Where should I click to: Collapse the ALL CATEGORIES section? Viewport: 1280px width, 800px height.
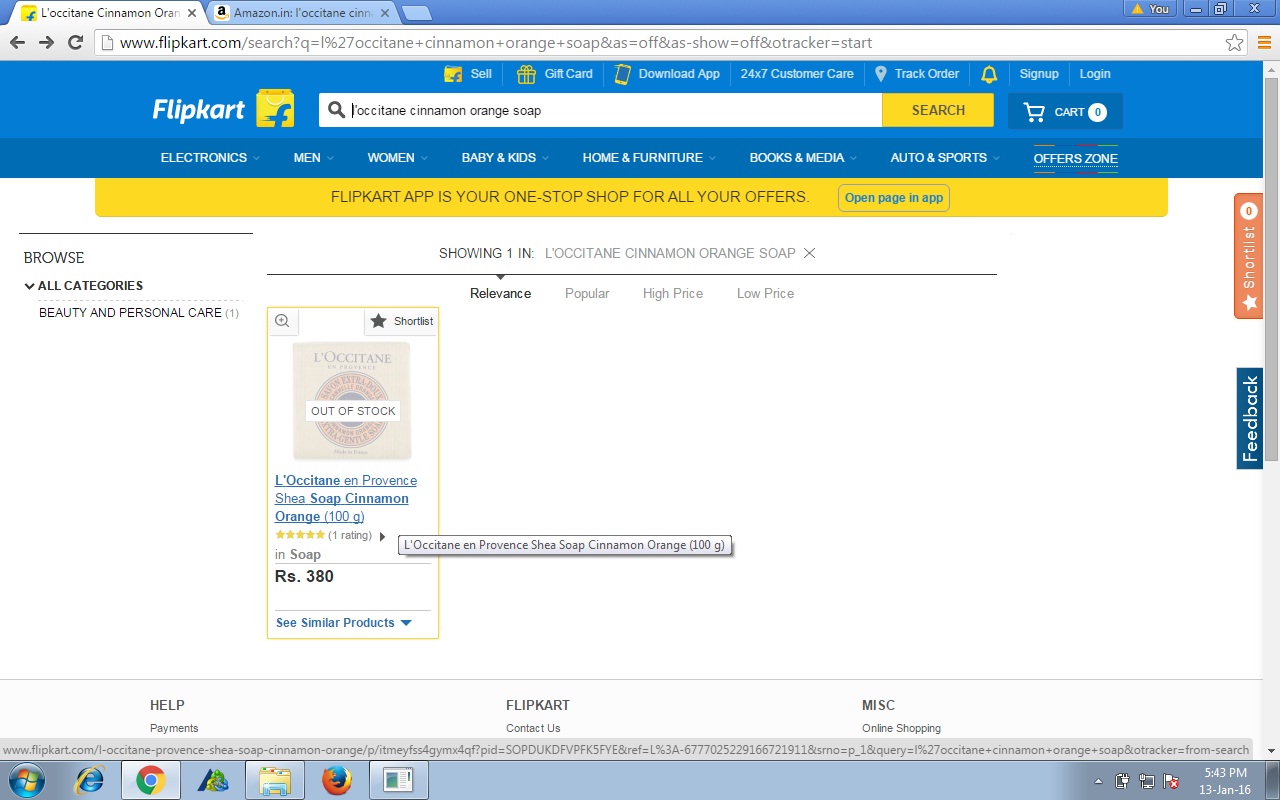[84, 286]
